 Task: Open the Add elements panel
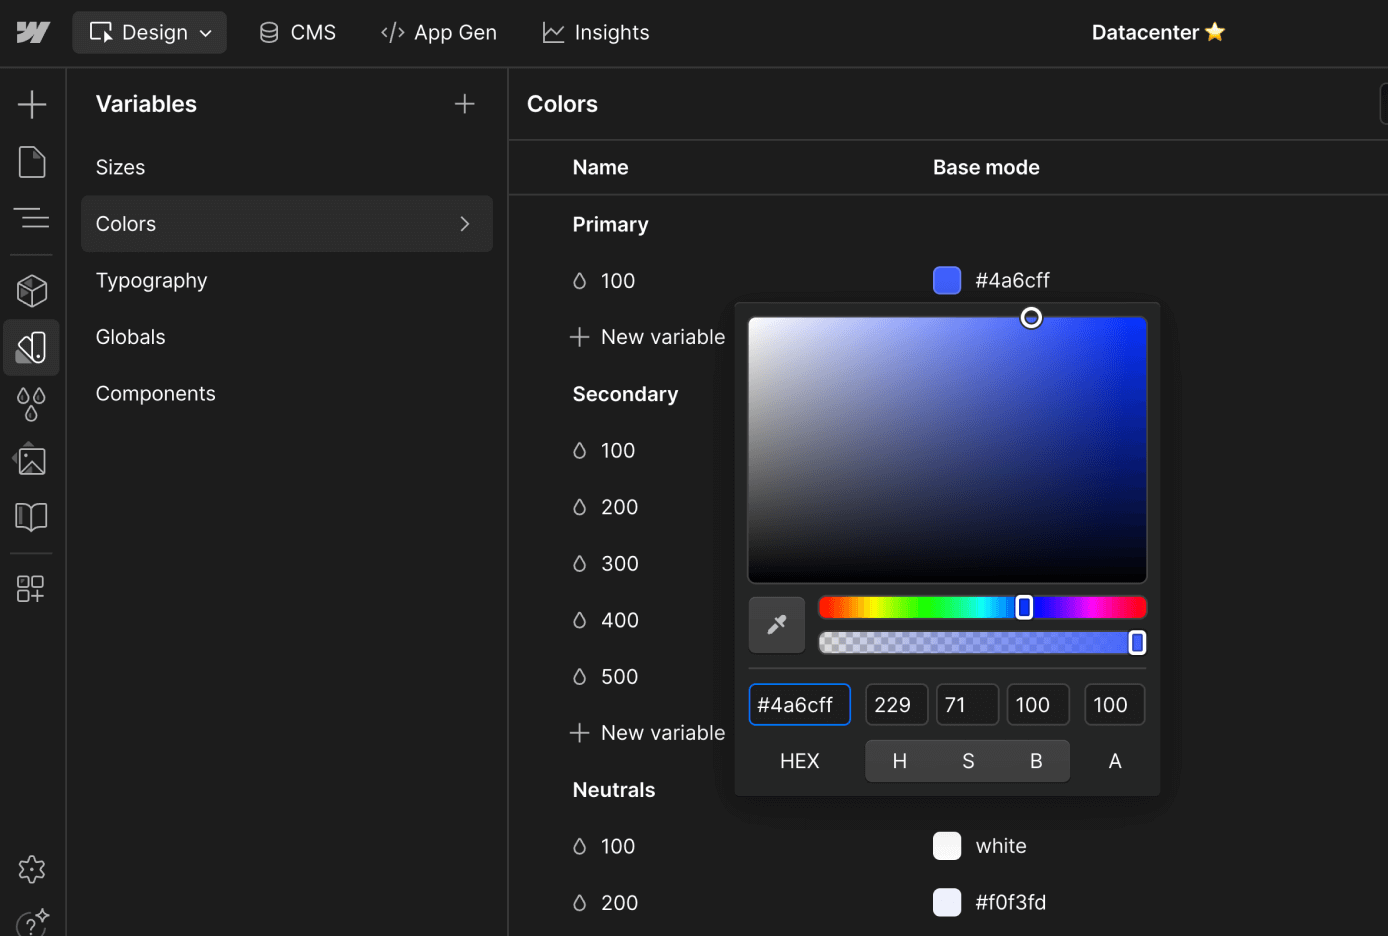point(32,103)
